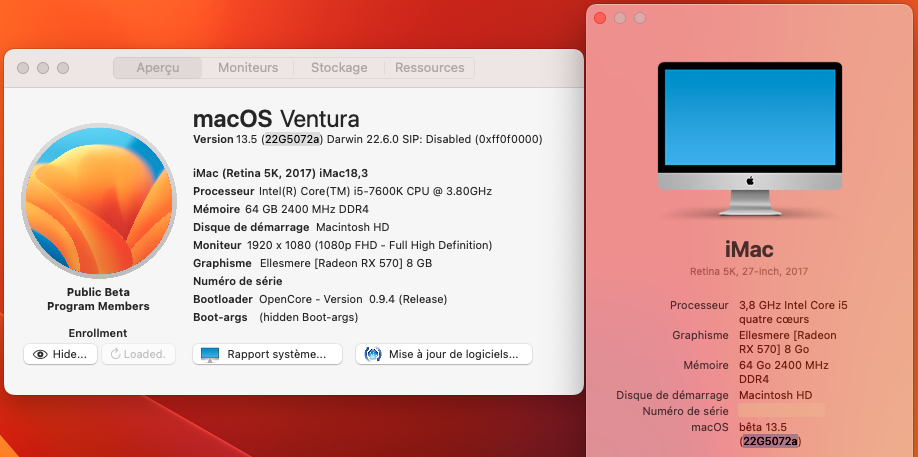
Task: Minimize the macOS Ventura overview window
Action: click(x=43, y=68)
